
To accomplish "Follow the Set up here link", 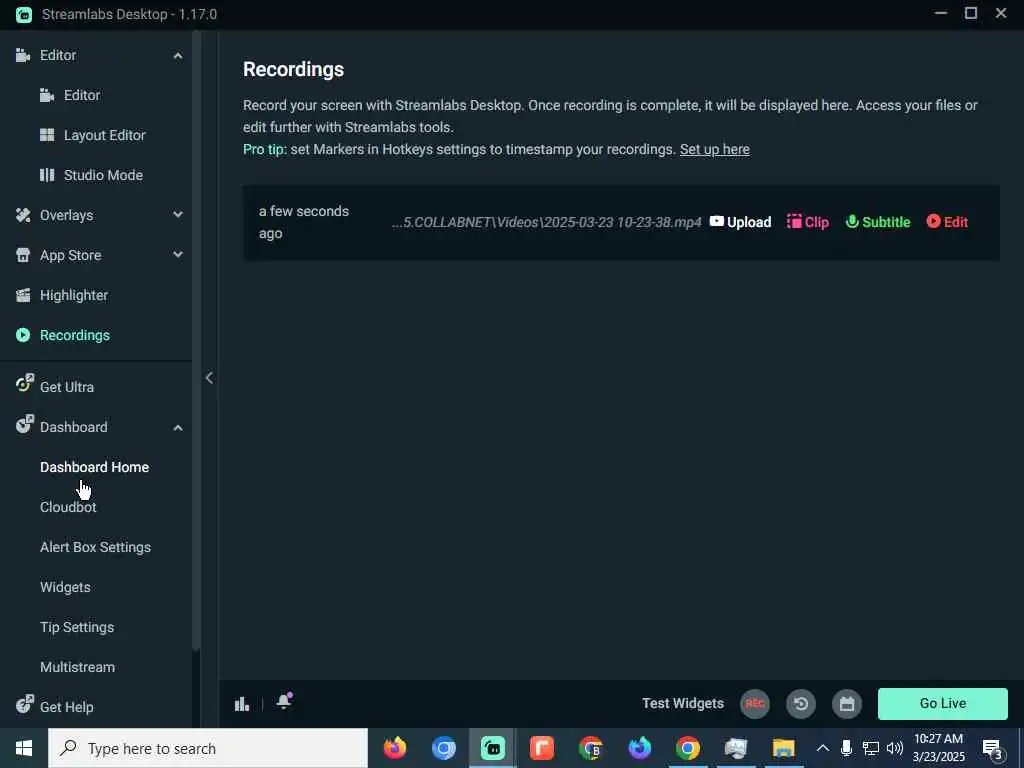I will point(714,150).
